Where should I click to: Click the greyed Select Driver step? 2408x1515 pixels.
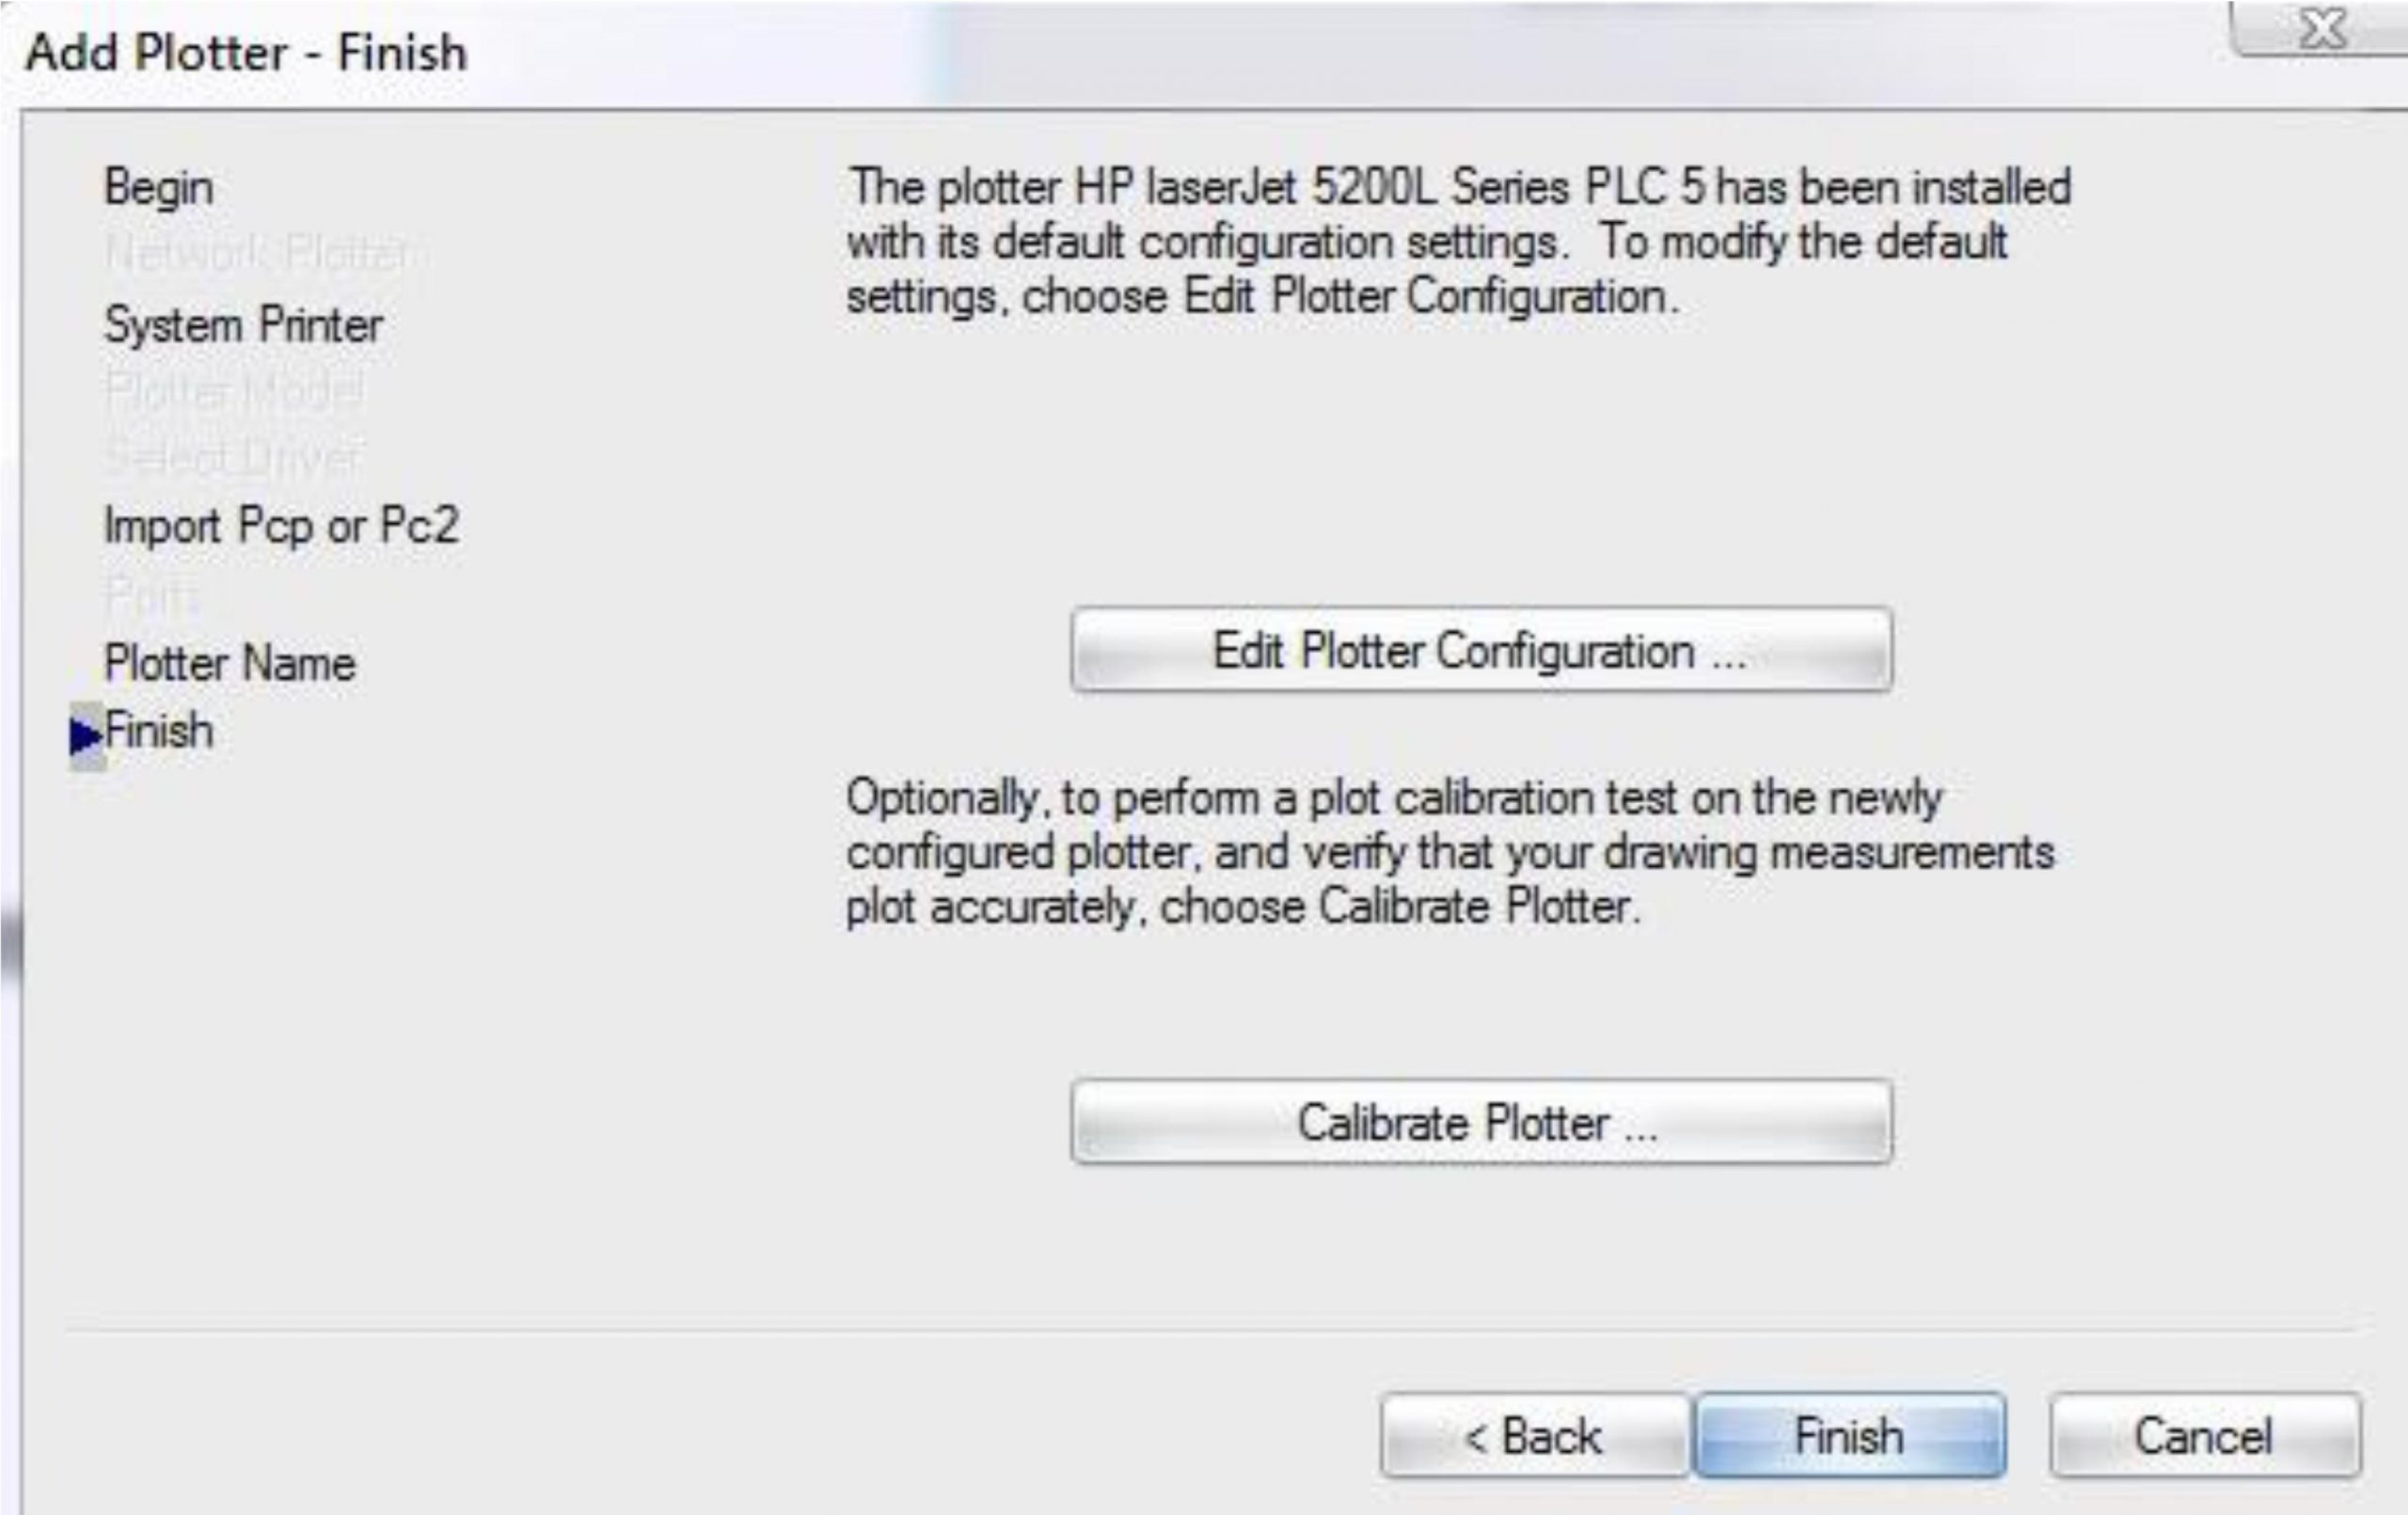tap(232, 456)
